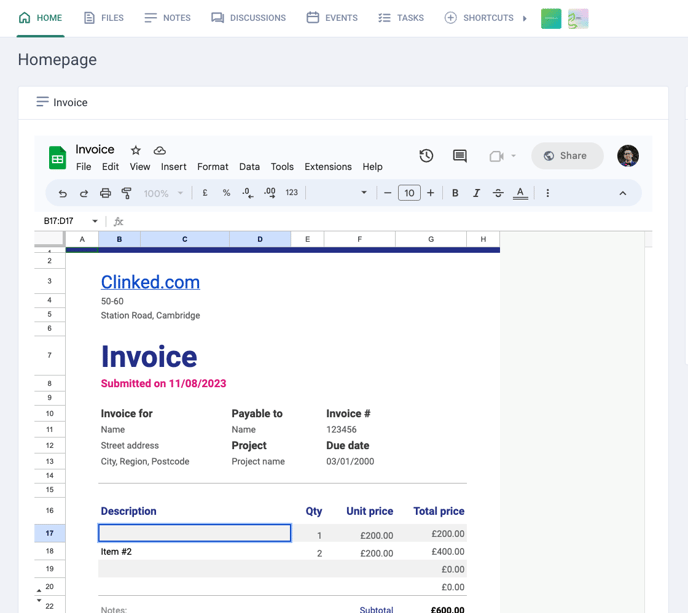Format as currency with pound icon

pos(205,193)
